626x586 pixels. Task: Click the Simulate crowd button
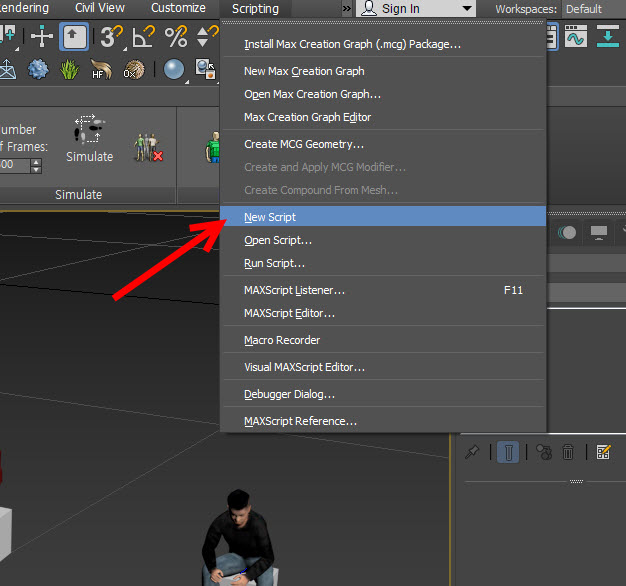(89, 139)
